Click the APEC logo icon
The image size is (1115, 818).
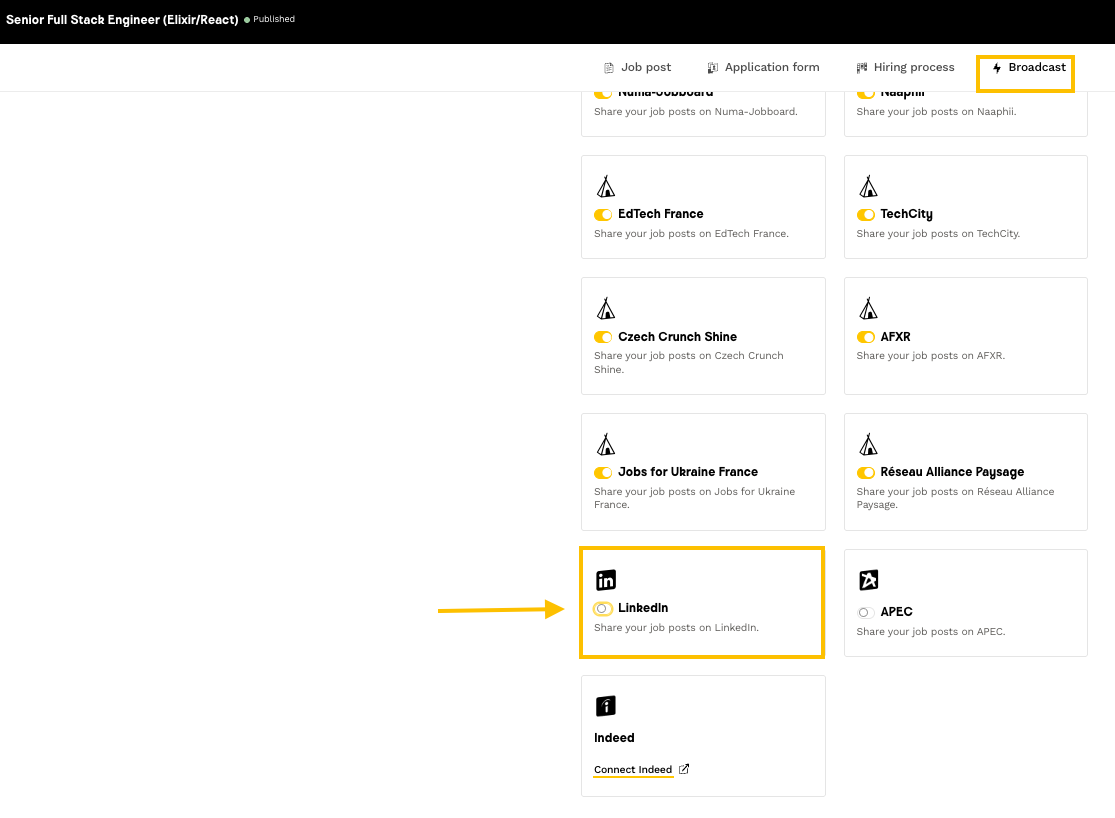pyautogui.click(x=868, y=580)
